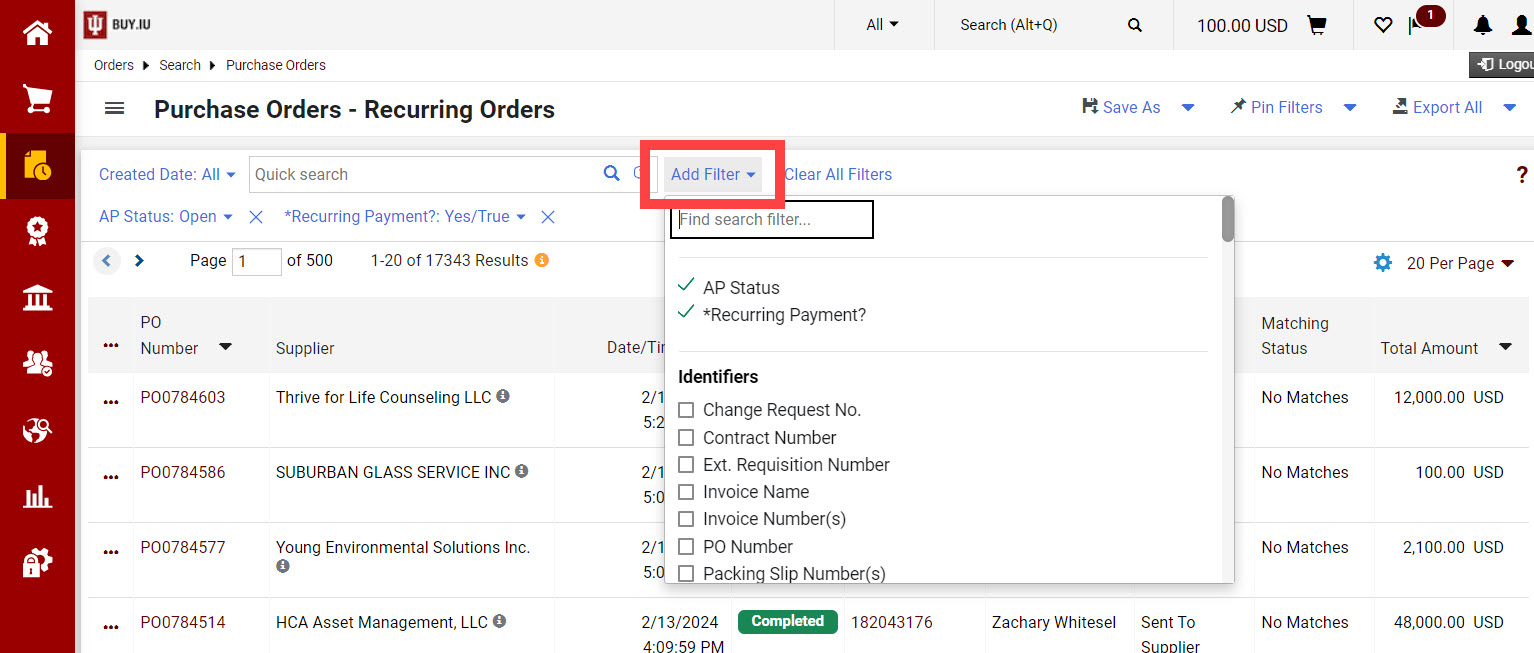Open the Contracts ribbon icon in sidebar
1534x653 pixels.
[37, 232]
